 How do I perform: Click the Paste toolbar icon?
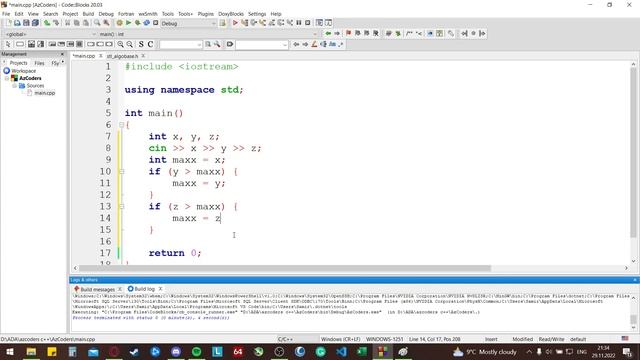click(85, 23)
